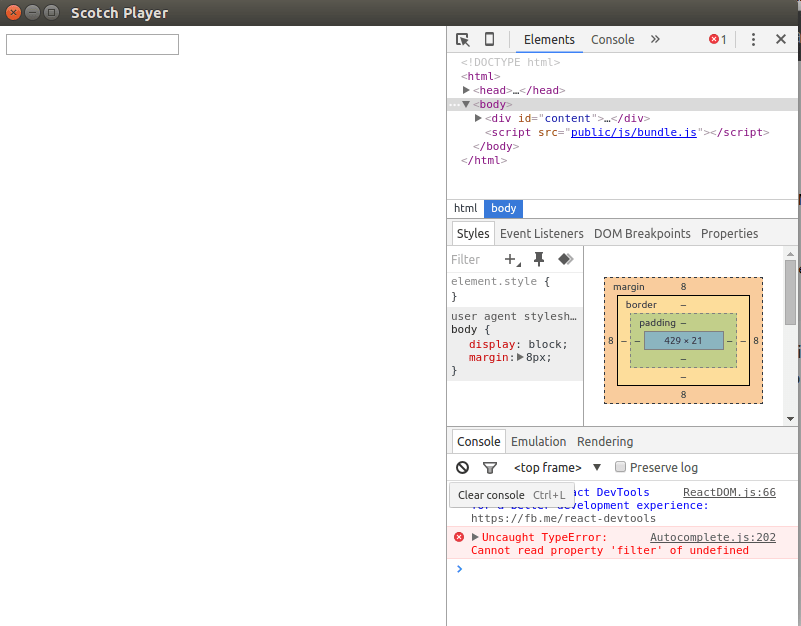Show more DevTools tabs chevron
This screenshot has width=801, height=626.
coord(655,39)
